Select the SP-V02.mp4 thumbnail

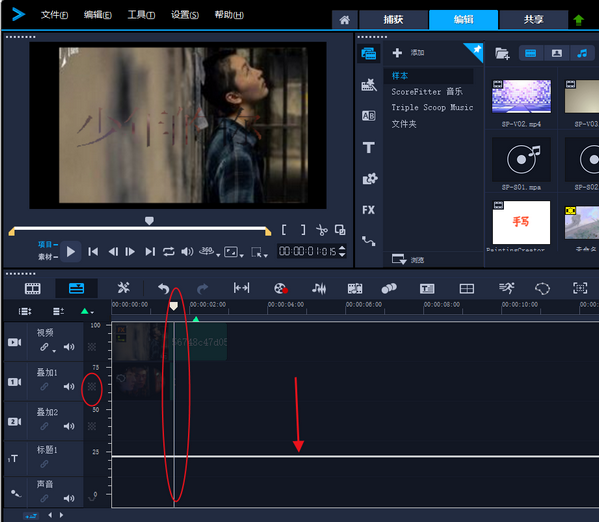pos(521,96)
